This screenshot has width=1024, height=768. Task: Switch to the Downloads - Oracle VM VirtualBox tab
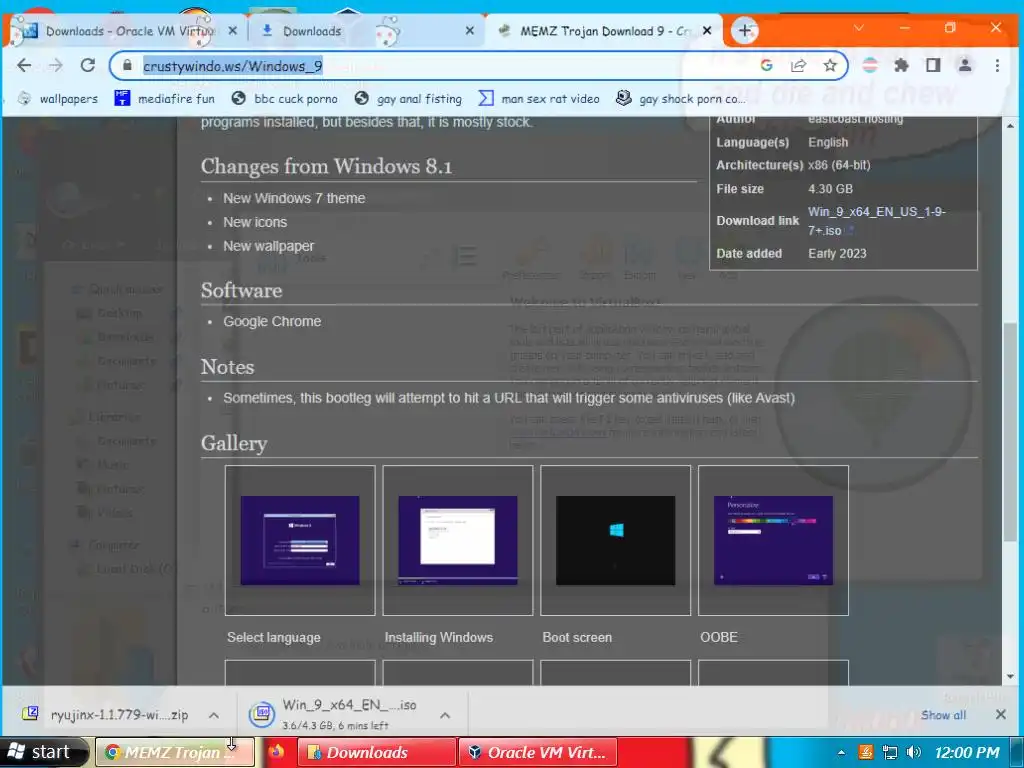124,31
